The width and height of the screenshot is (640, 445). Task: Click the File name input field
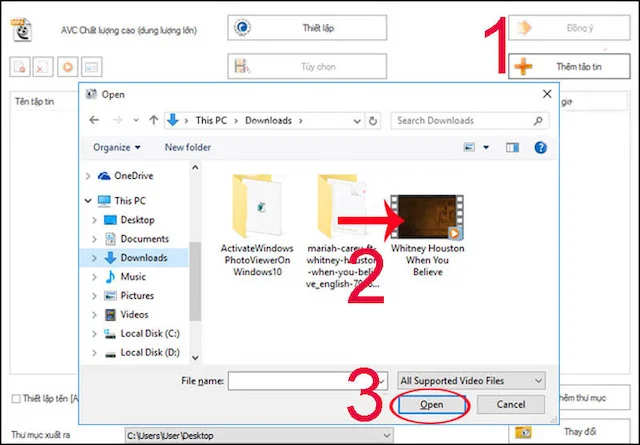point(308,380)
